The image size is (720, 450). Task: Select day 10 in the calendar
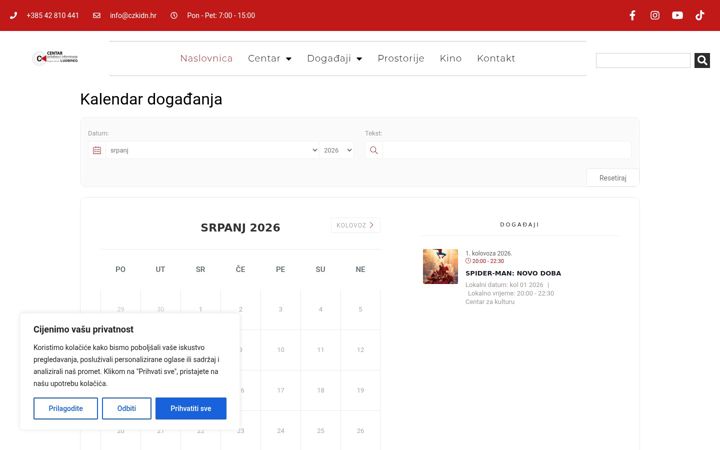281,350
